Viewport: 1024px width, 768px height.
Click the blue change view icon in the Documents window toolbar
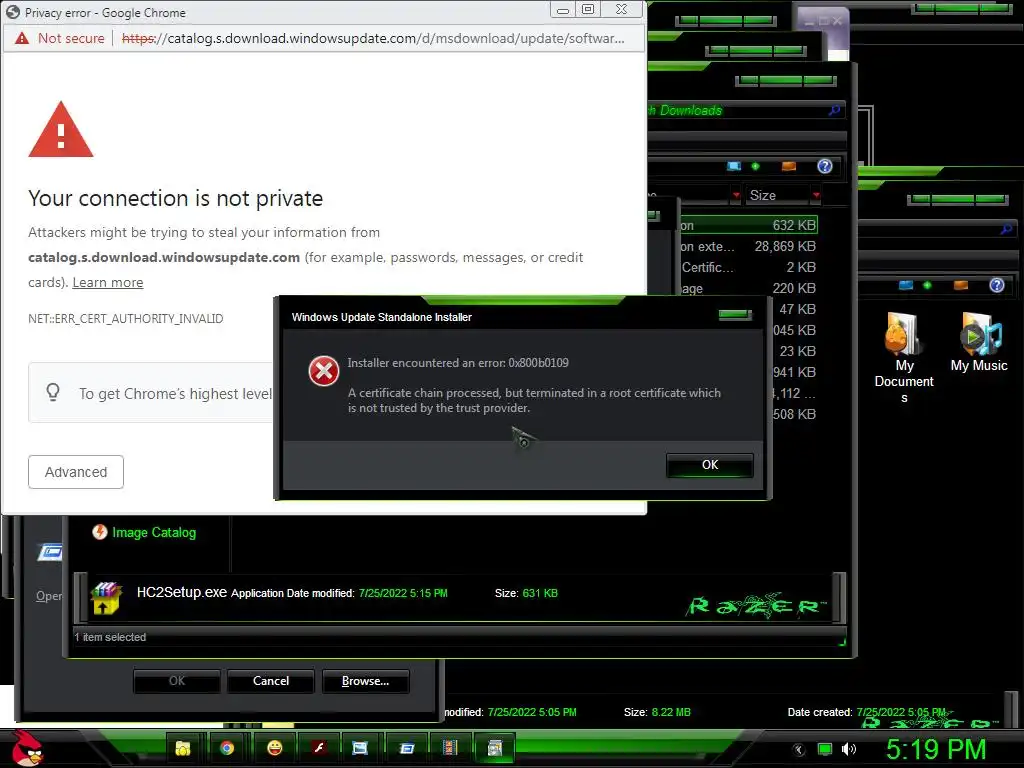(x=906, y=285)
